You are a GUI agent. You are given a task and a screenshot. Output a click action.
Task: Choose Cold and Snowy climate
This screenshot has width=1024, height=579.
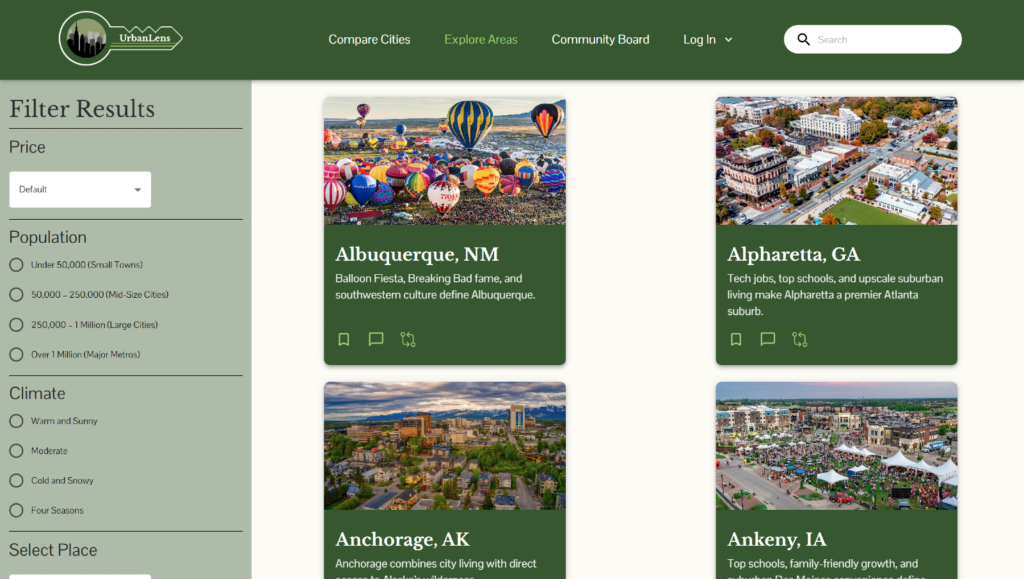(x=16, y=481)
